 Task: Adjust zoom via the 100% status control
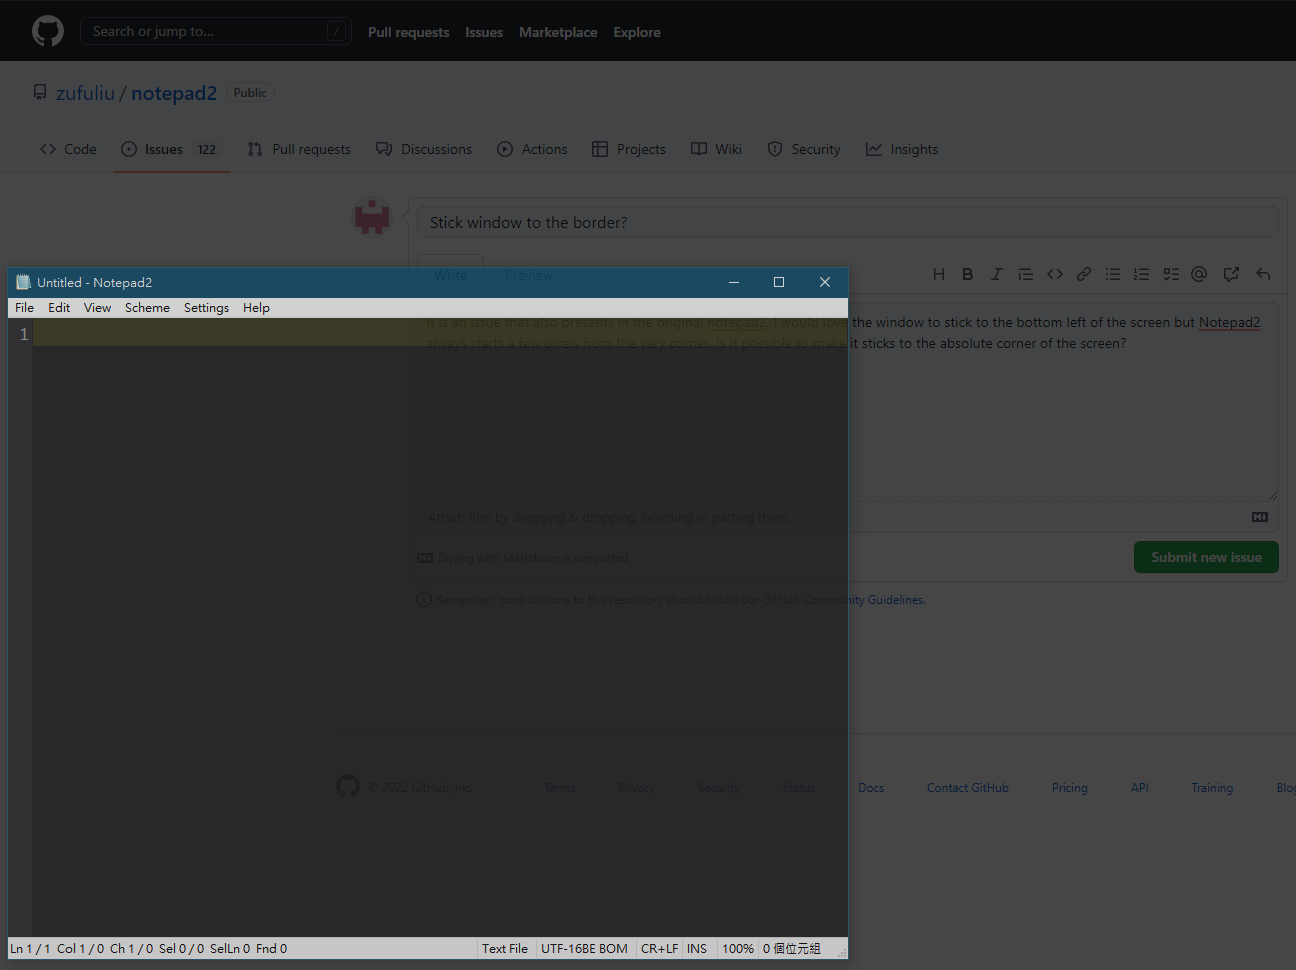tap(737, 948)
